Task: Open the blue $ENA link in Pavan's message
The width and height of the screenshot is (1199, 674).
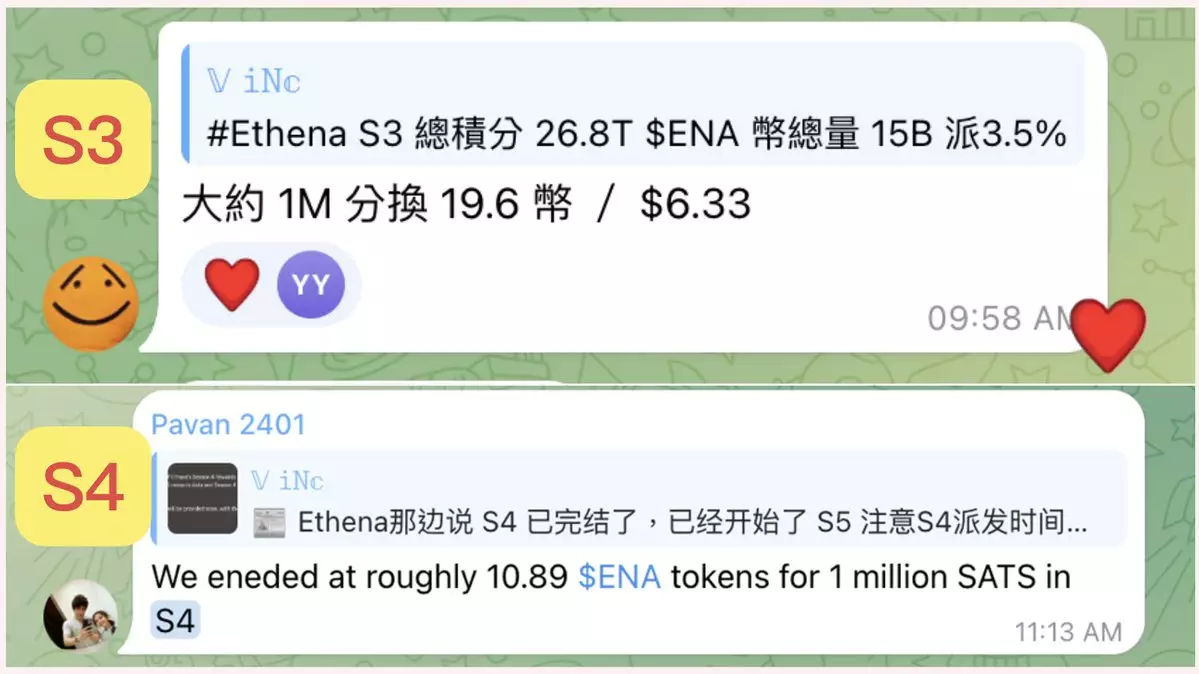Action: tap(619, 577)
